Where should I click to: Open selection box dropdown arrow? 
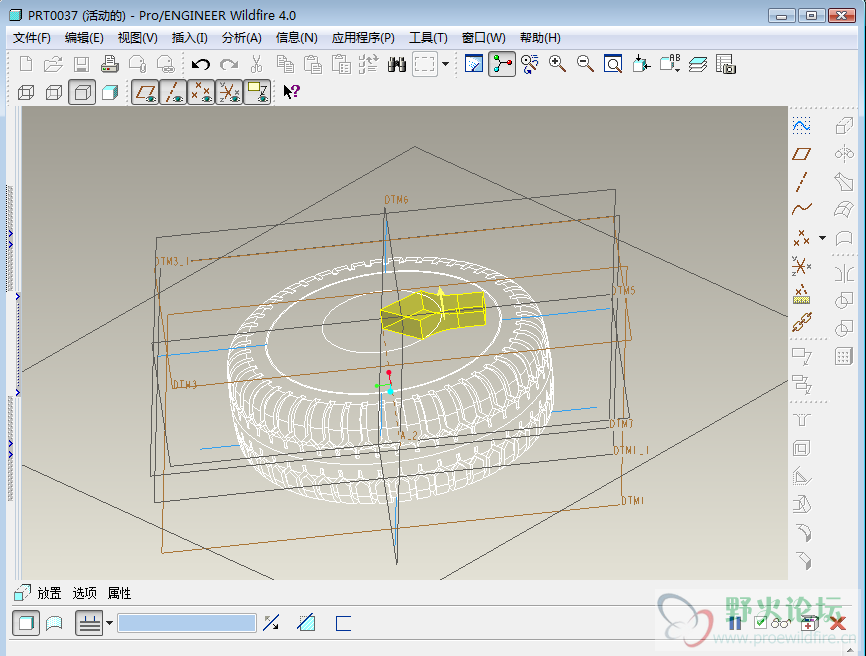tap(445, 65)
